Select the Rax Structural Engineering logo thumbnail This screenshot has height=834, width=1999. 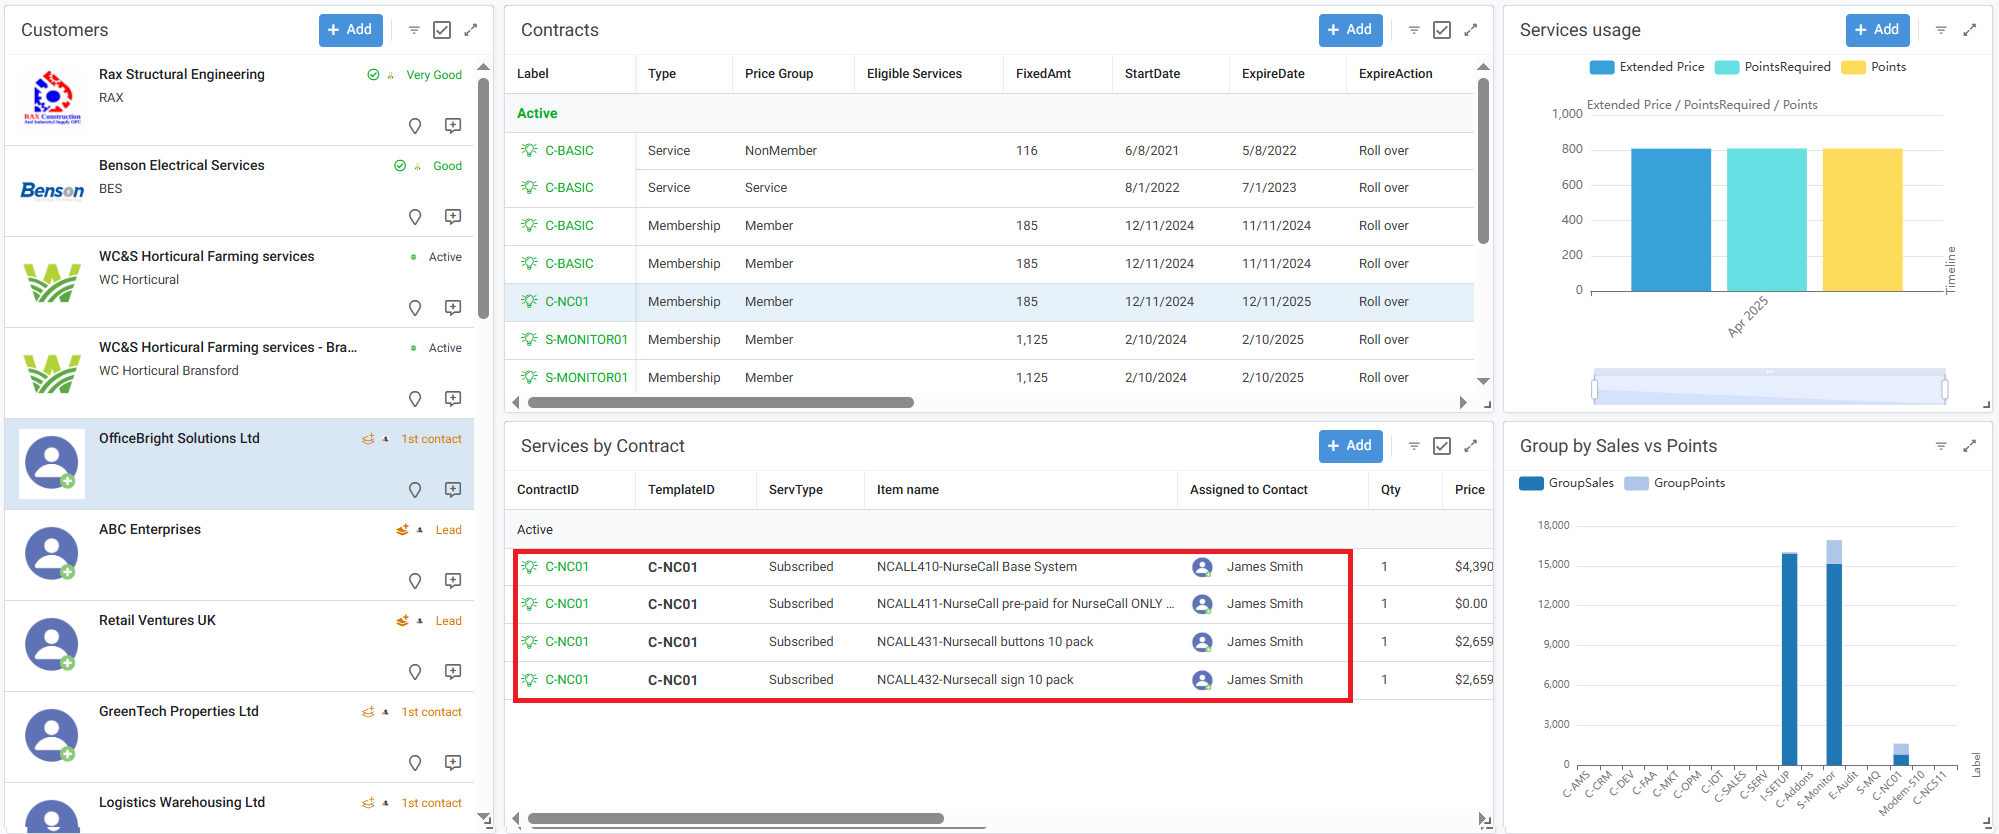[52, 98]
